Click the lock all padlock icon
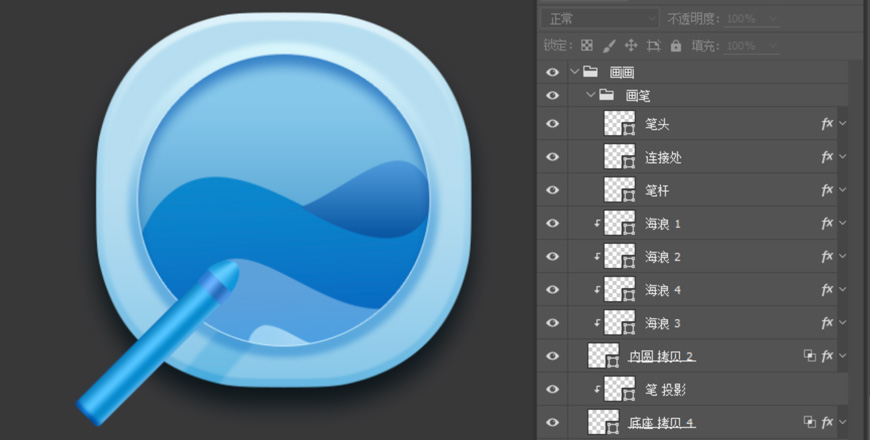870x440 pixels. point(676,46)
